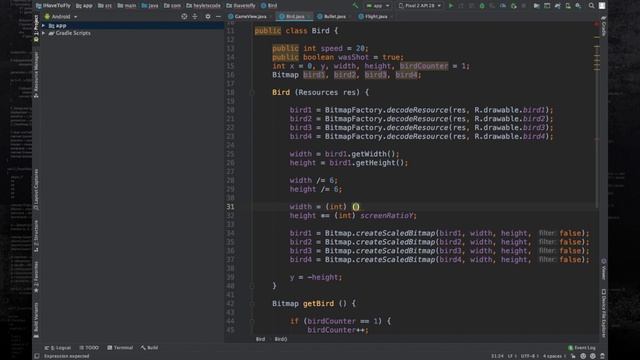640x360 pixels.
Task: Expand the Gradle Scripts tree node
Action: click(x=44, y=33)
